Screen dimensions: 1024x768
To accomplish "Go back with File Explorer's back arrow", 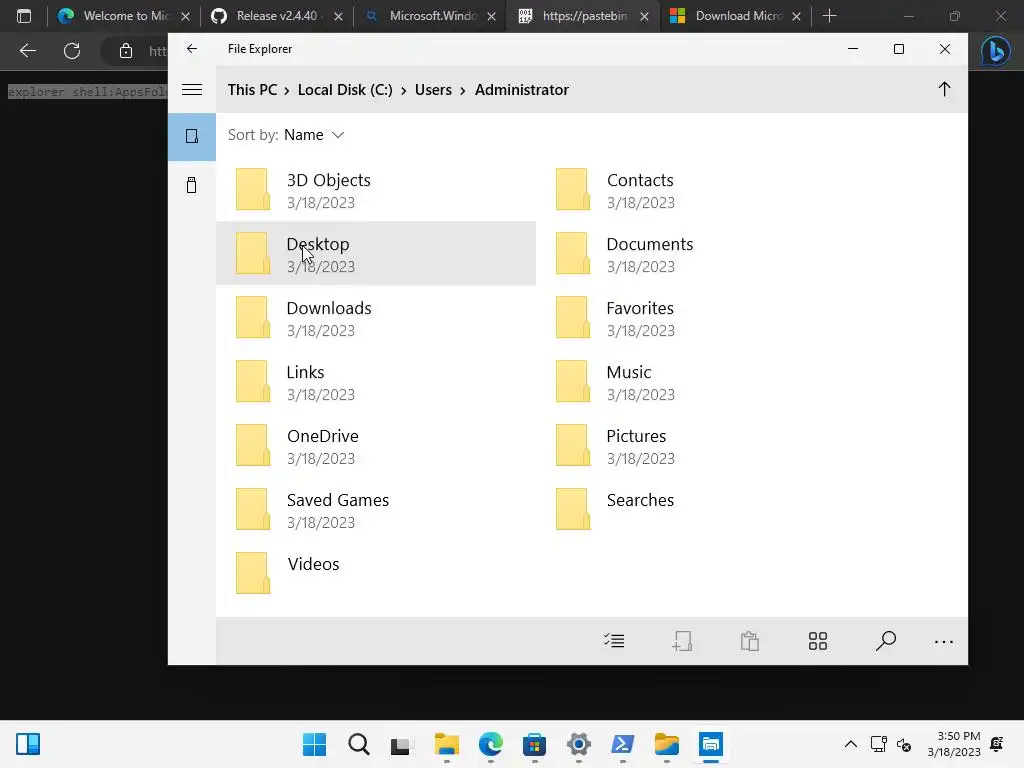I will tap(191, 48).
